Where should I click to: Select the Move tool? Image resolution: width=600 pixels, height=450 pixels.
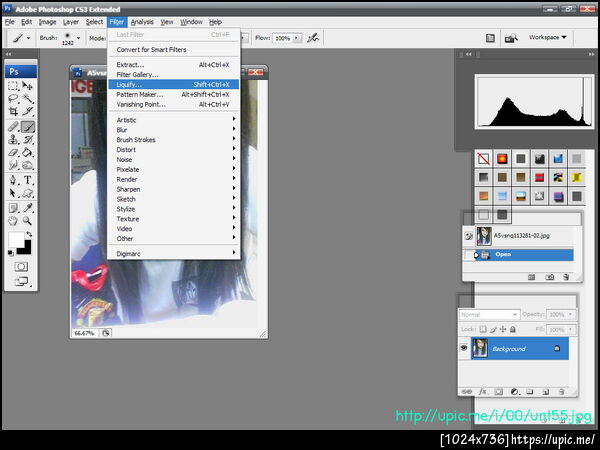28,86
